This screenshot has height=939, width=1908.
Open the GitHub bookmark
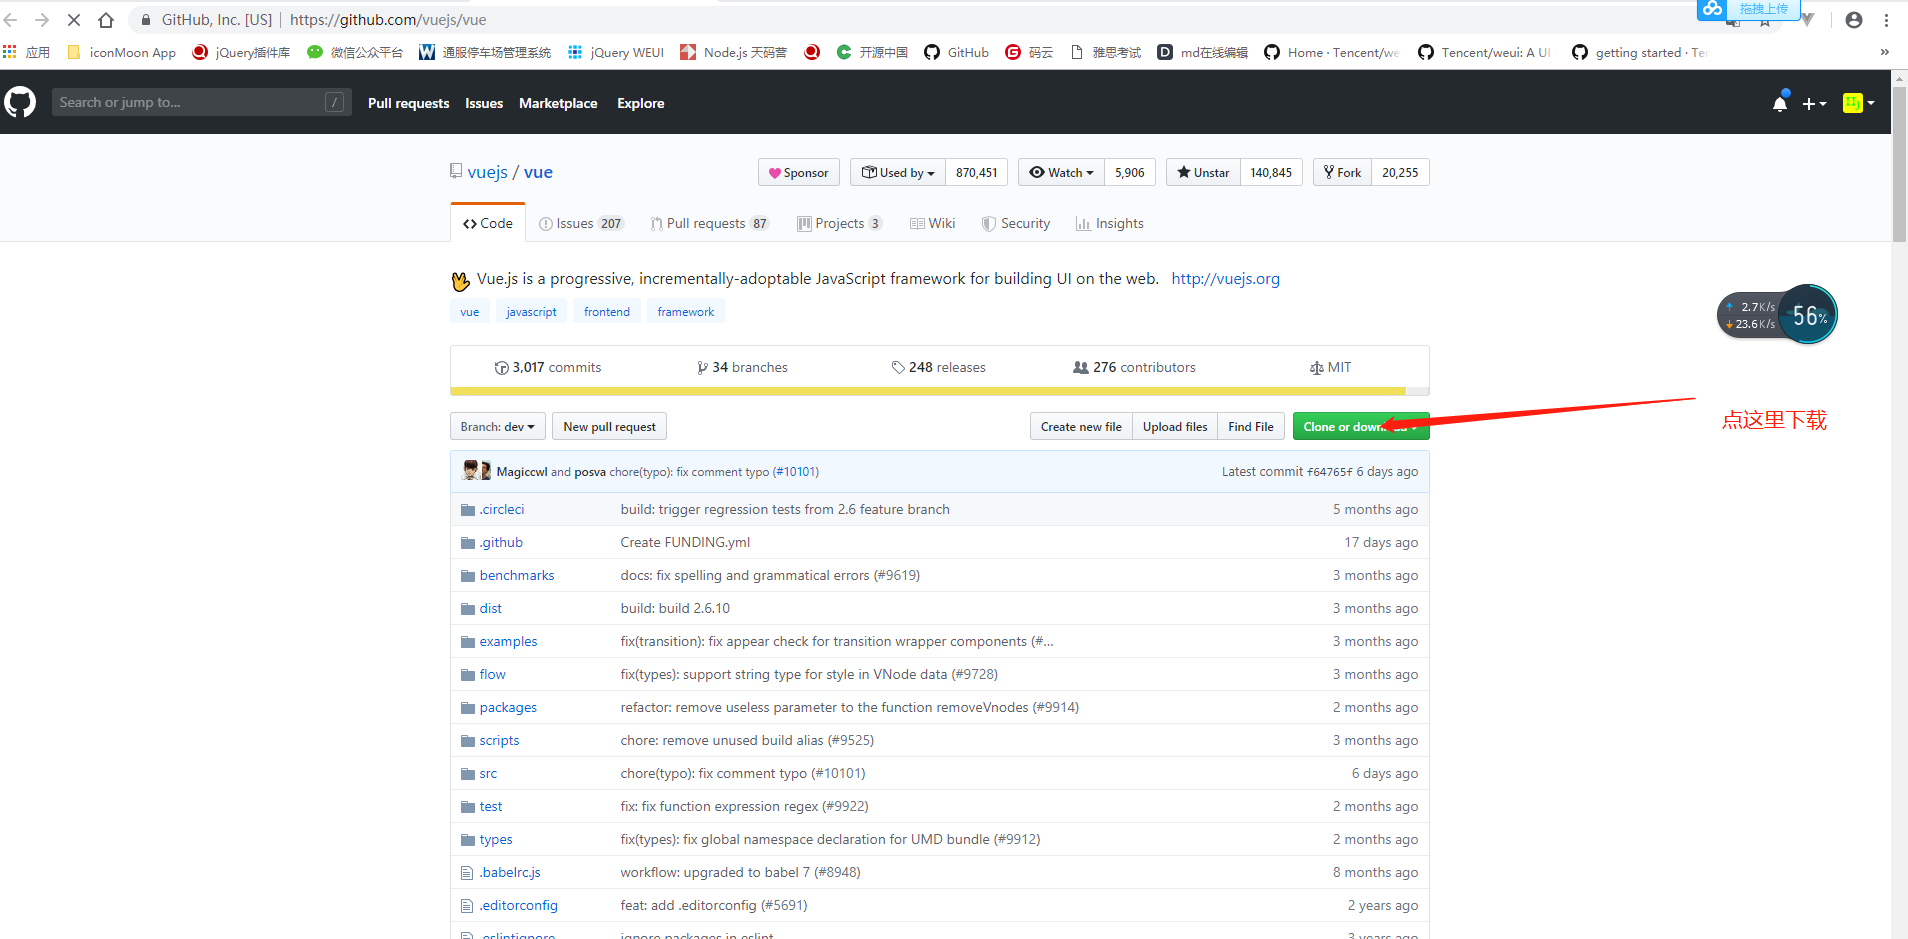click(x=956, y=52)
